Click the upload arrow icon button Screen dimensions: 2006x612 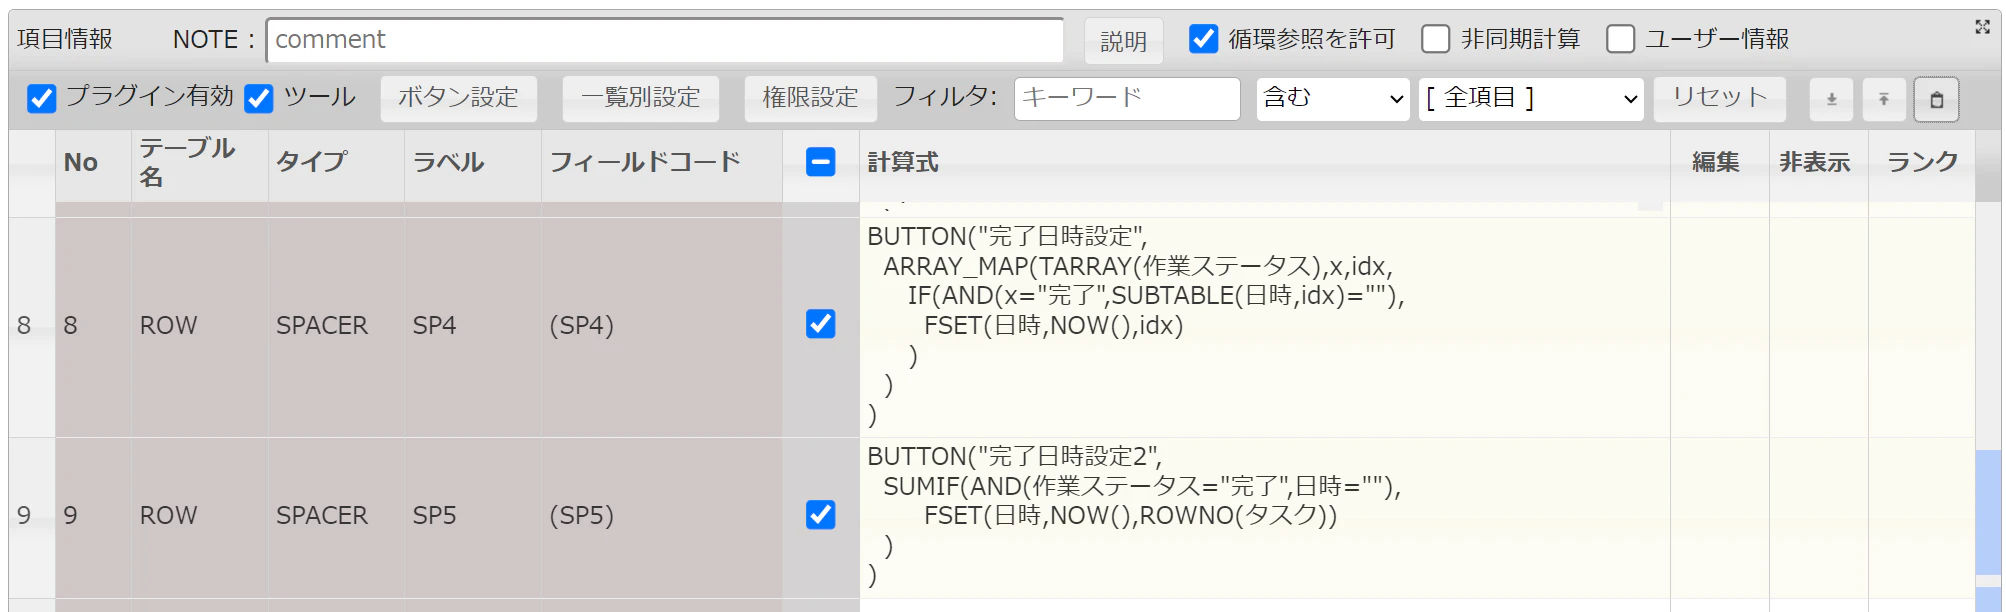pos(1884,99)
